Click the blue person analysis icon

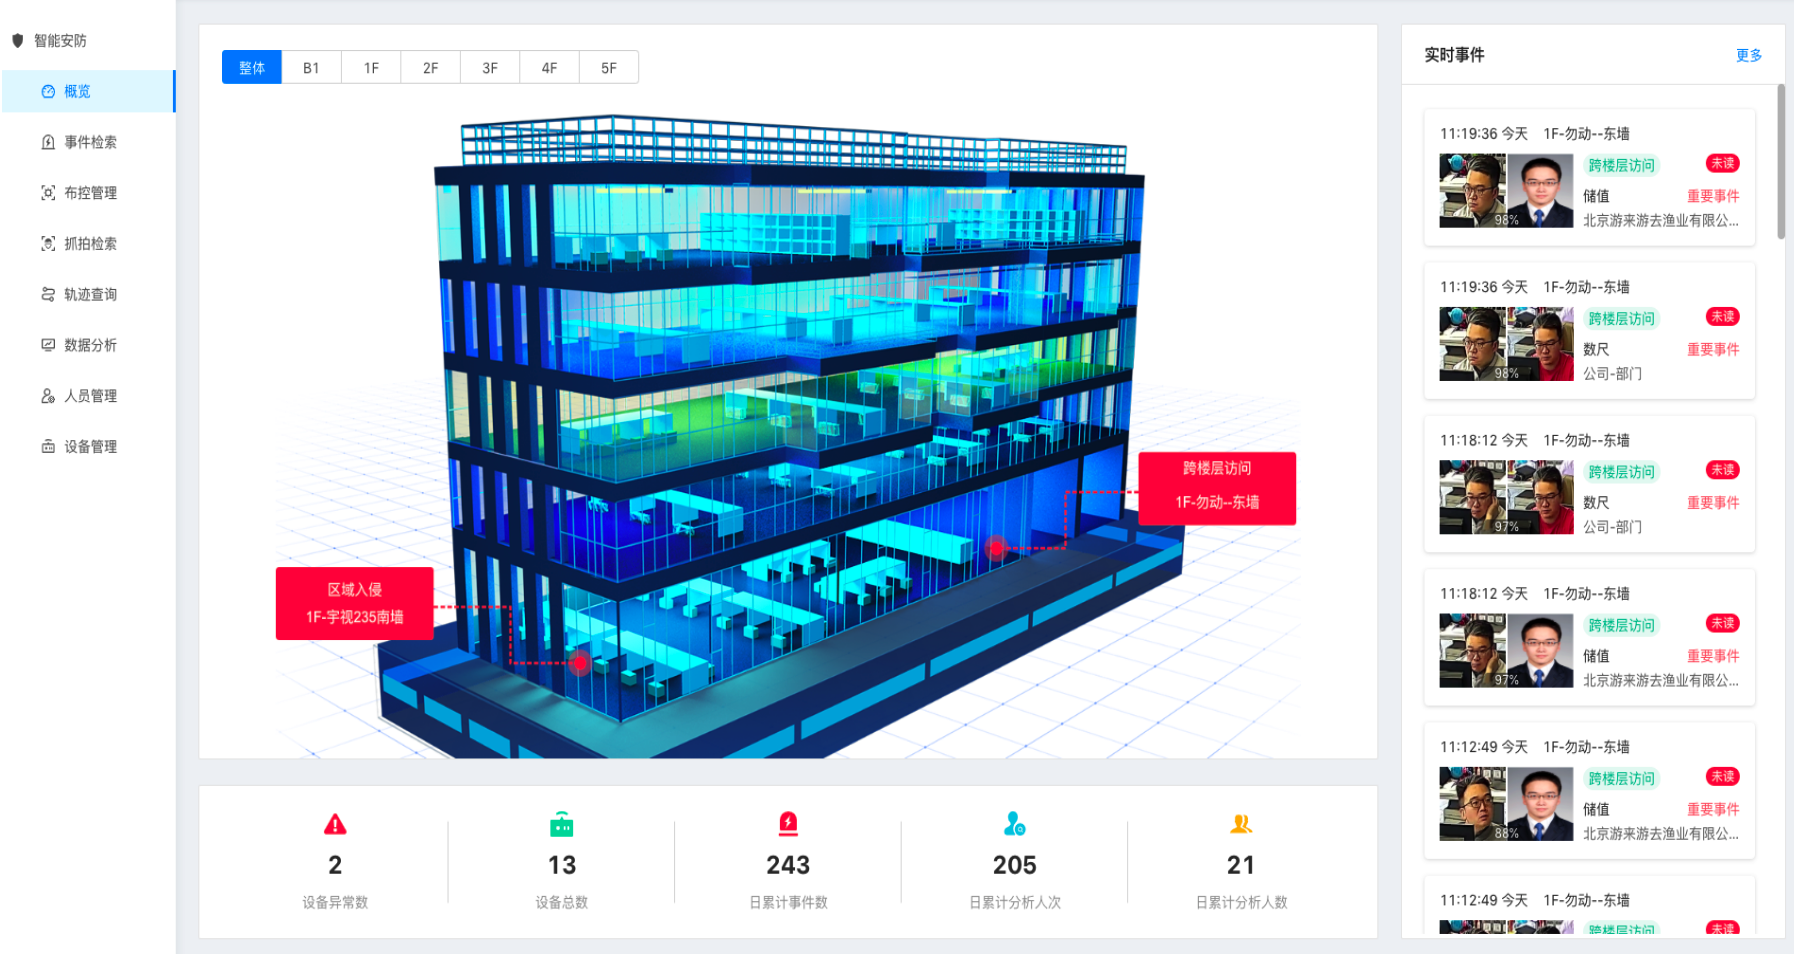pyautogui.click(x=1014, y=824)
